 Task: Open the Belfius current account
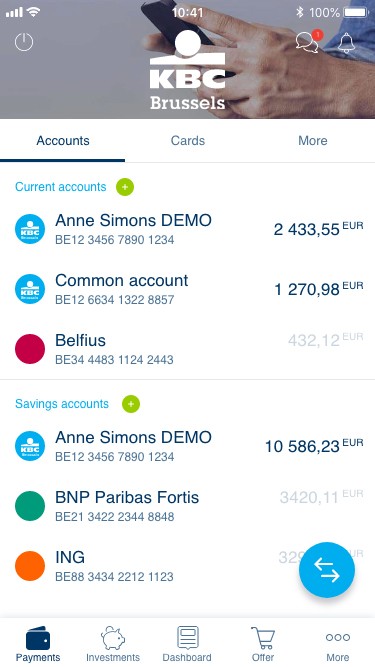coord(188,349)
